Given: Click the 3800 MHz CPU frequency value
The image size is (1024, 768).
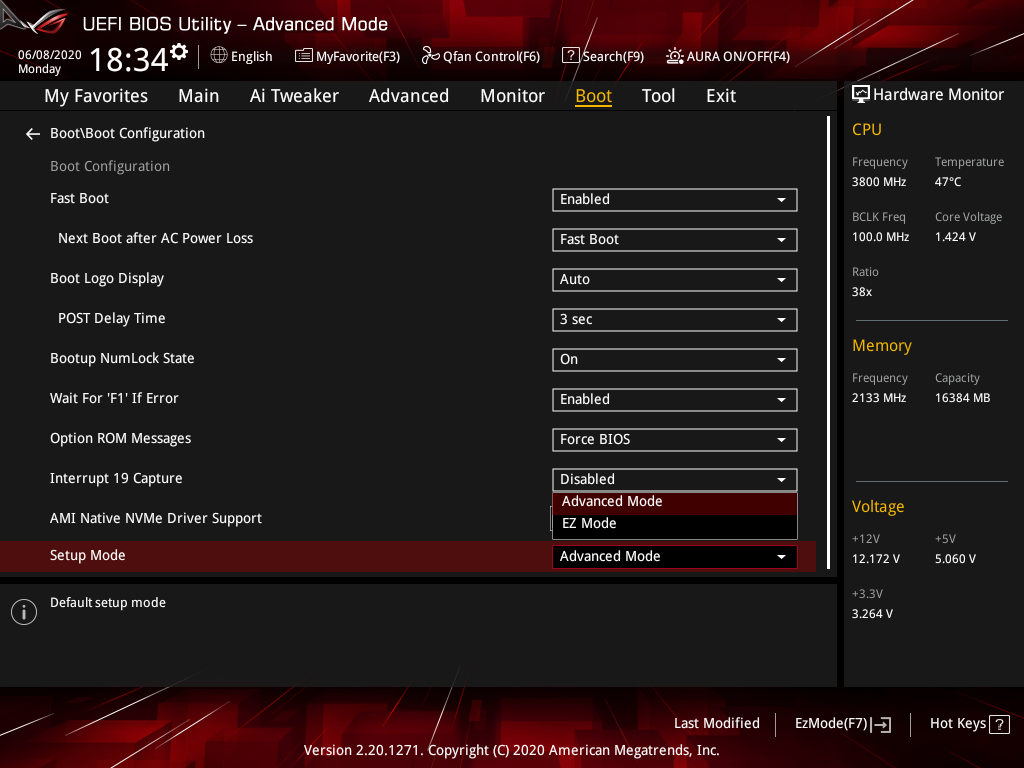Looking at the screenshot, I should pyautogui.click(x=878, y=182).
